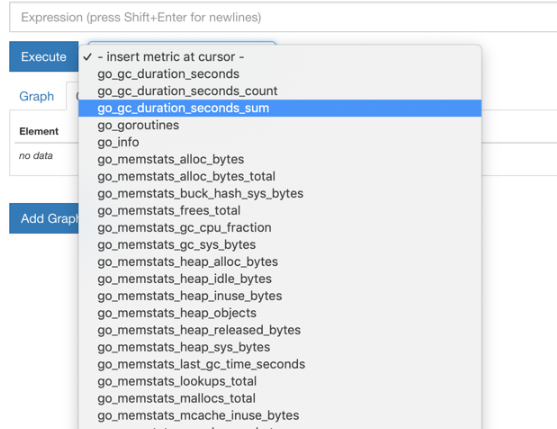Image resolution: width=557 pixels, height=429 pixels.
Task: Pick go_memstats_heap_alloc_bytes option
Action: 280,262
